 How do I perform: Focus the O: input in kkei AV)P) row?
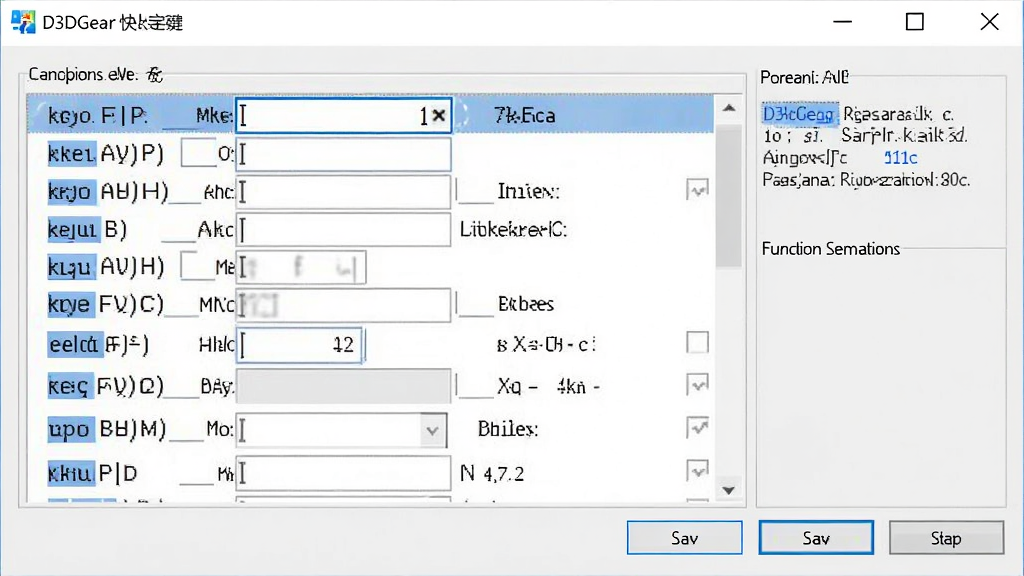pyautogui.click(x=344, y=154)
